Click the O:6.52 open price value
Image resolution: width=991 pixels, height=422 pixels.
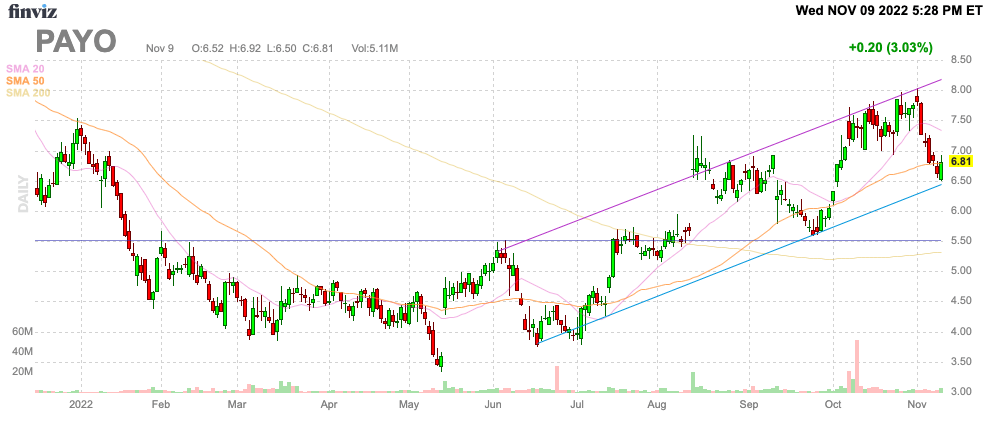pos(209,48)
